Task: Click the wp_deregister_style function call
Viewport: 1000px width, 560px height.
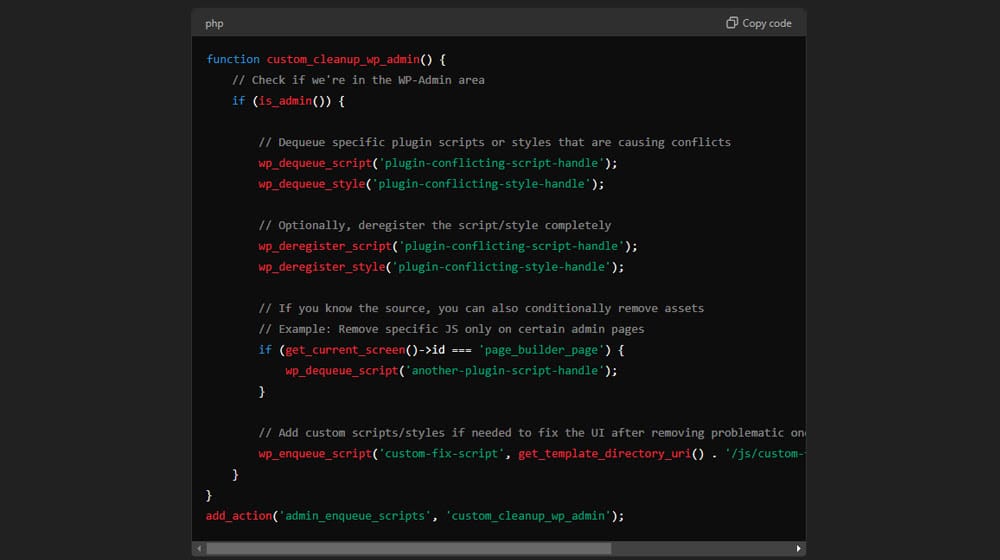Action: [x=321, y=267]
